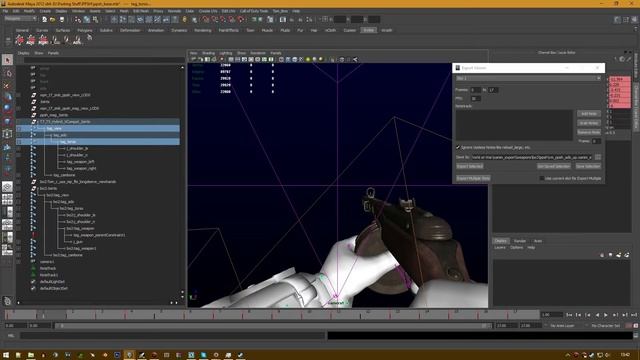The height and width of the screenshot is (360, 640).
Task: Click last cursor-shaped shelf icon
Action: pyautogui.click(x=89, y=38)
